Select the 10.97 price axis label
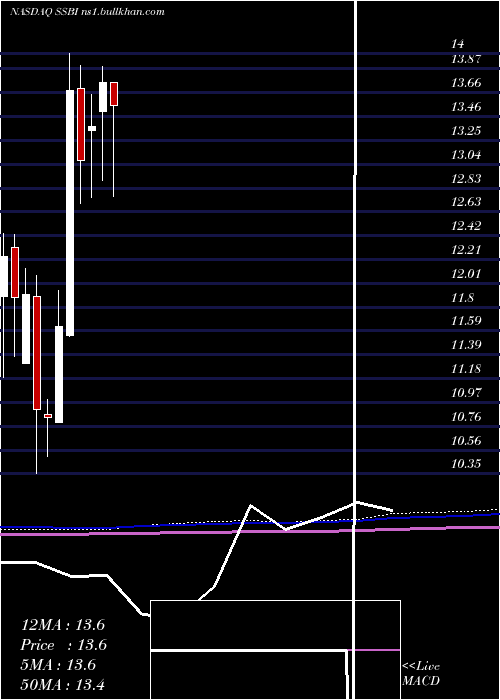The height and width of the screenshot is (700, 500). 466,393
